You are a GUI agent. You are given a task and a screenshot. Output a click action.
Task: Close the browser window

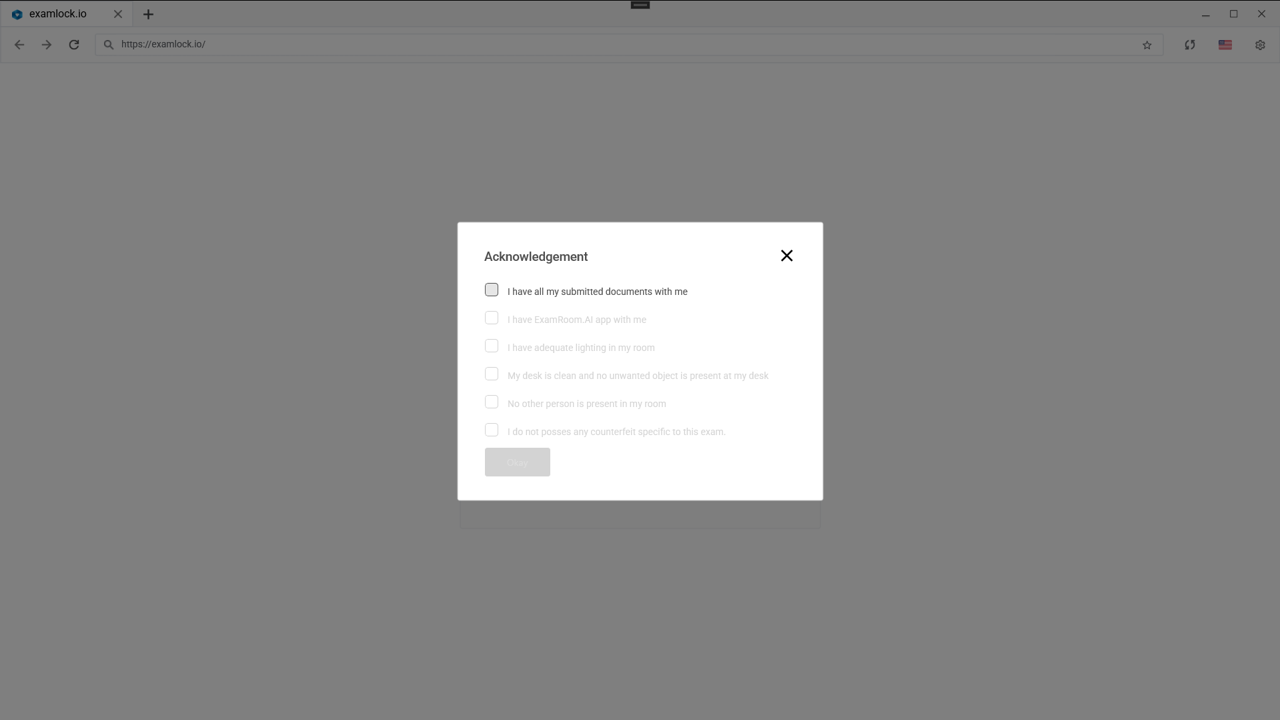(x=1261, y=14)
